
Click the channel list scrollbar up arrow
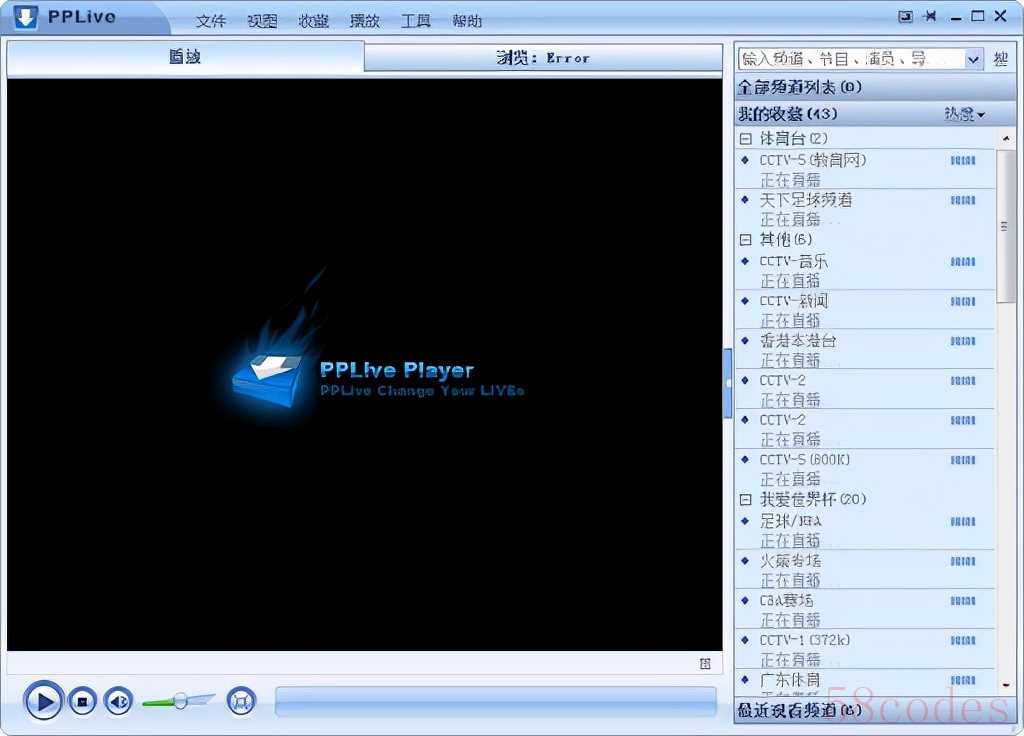coord(1006,138)
